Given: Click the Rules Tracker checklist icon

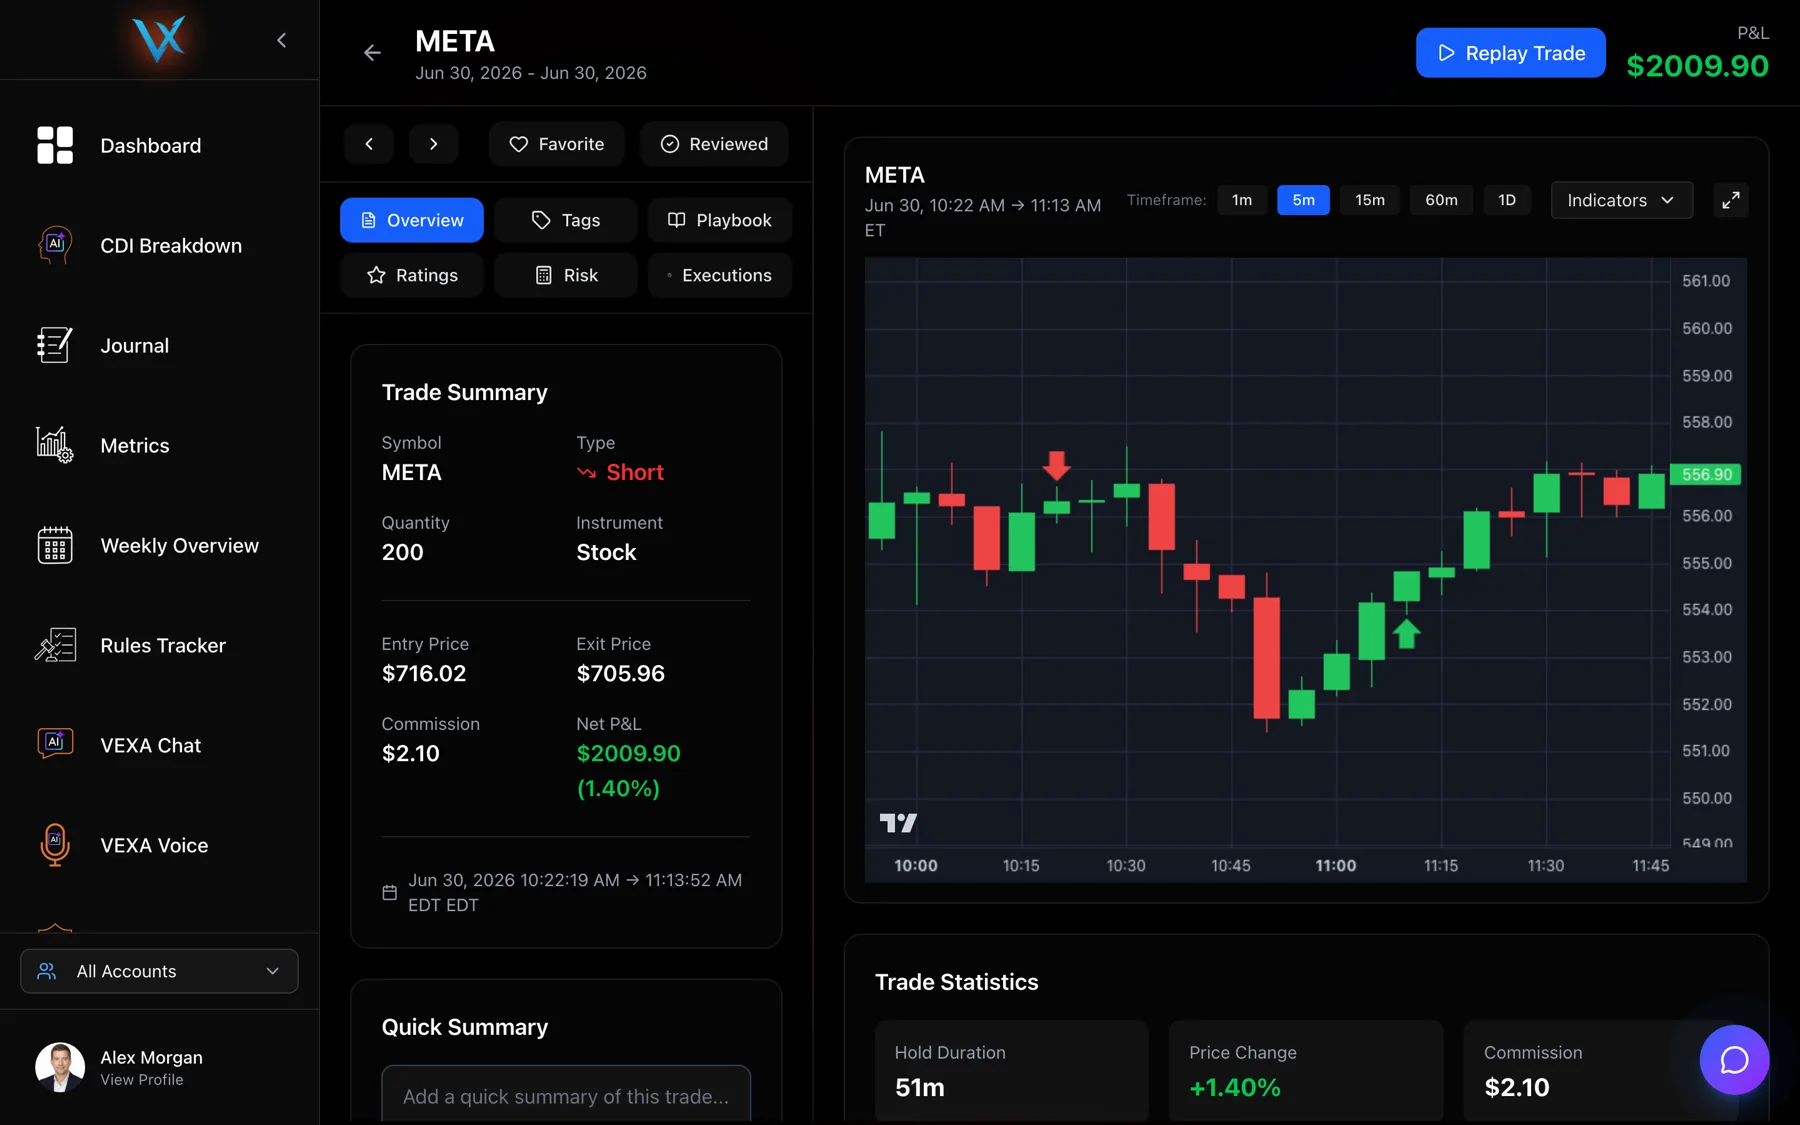Looking at the screenshot, I should pos(55,645).
